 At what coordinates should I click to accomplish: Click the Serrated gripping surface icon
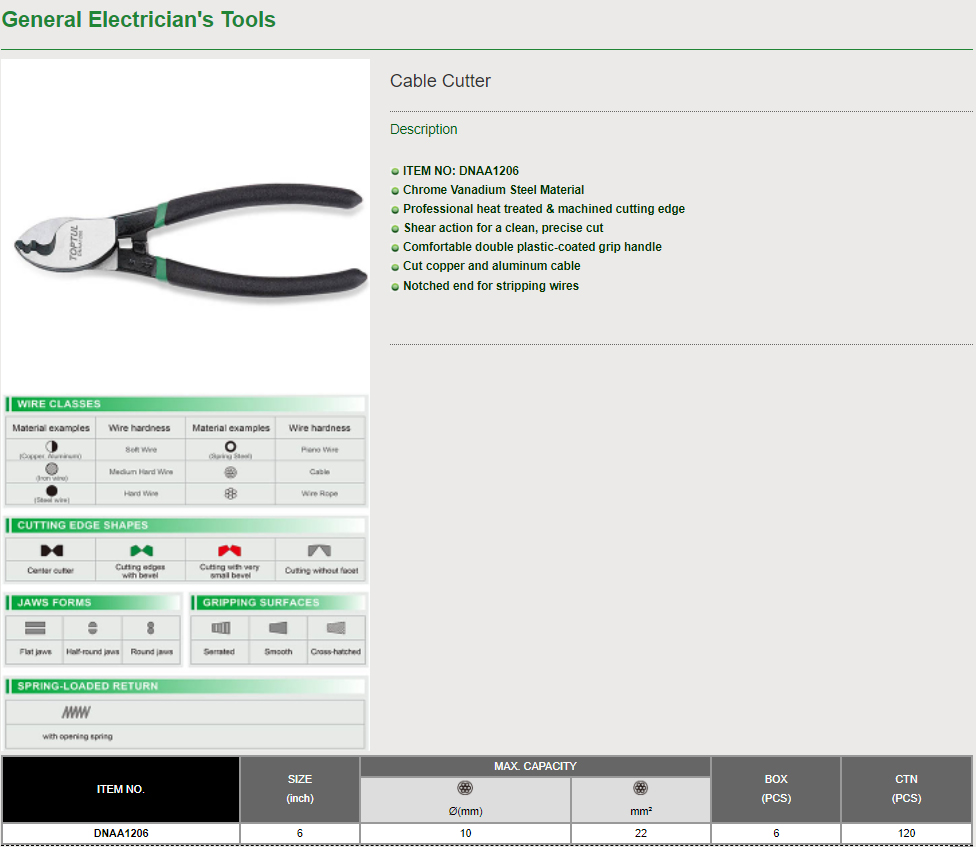click(x=220, y=628)
